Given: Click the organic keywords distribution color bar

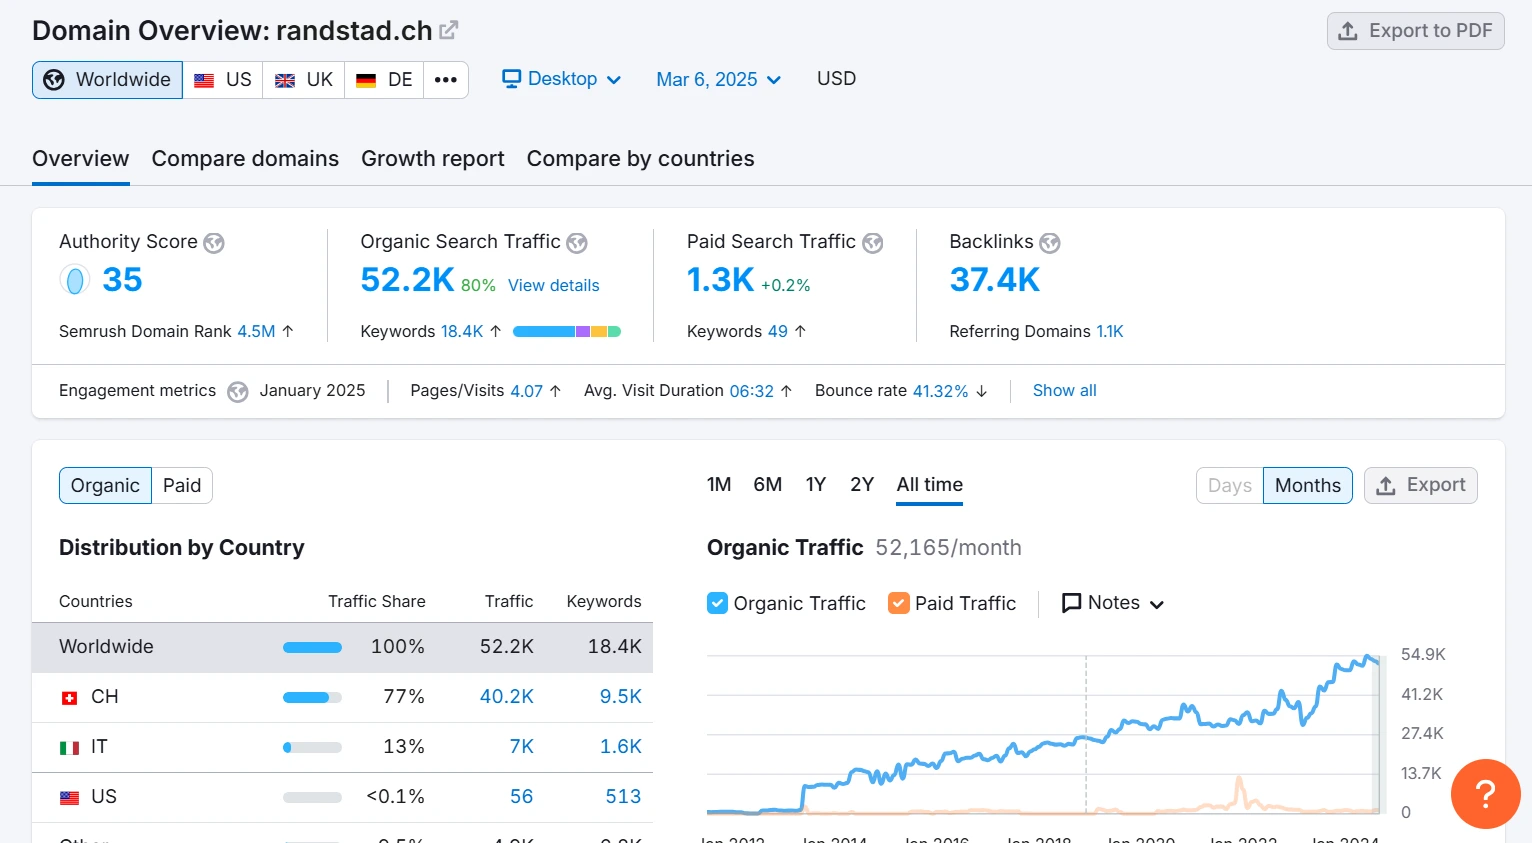Looking at the screenshot, I should [567, 332].
